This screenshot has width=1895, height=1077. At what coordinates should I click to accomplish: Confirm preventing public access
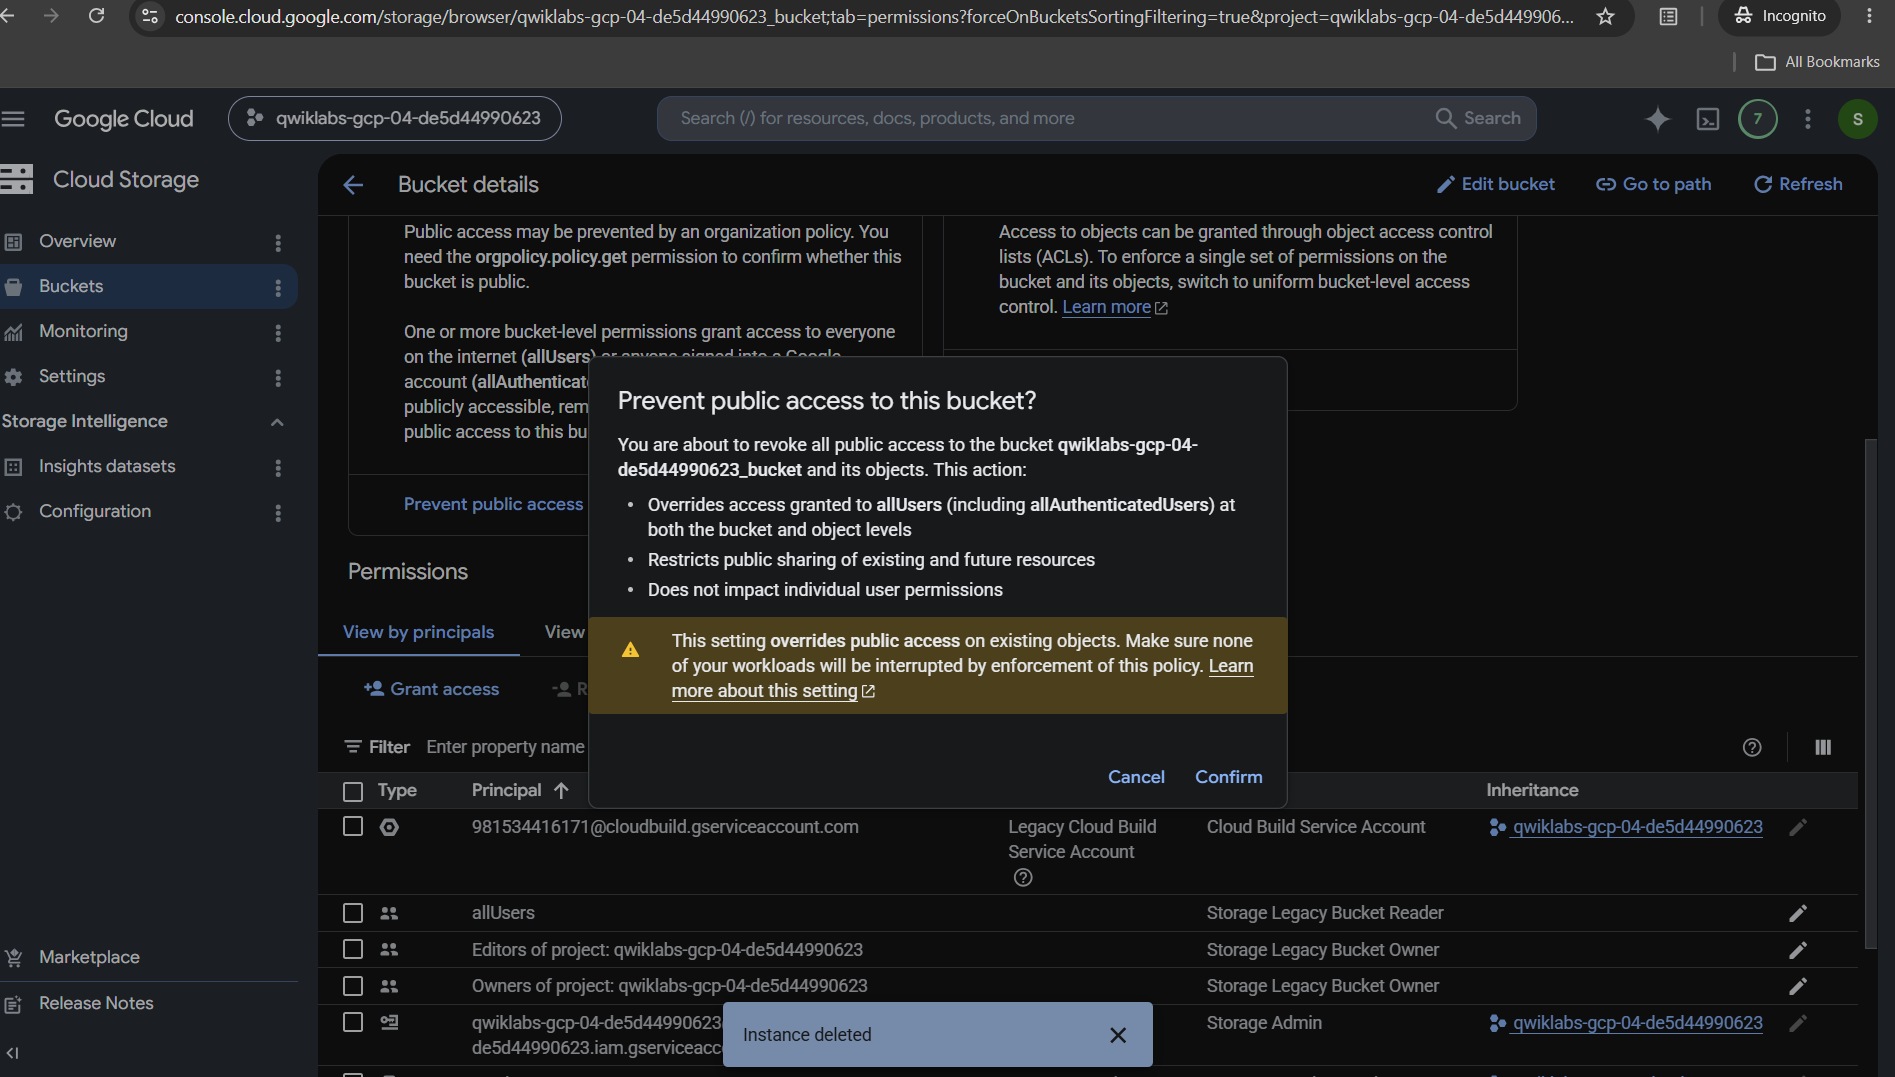coord(1228,777)
